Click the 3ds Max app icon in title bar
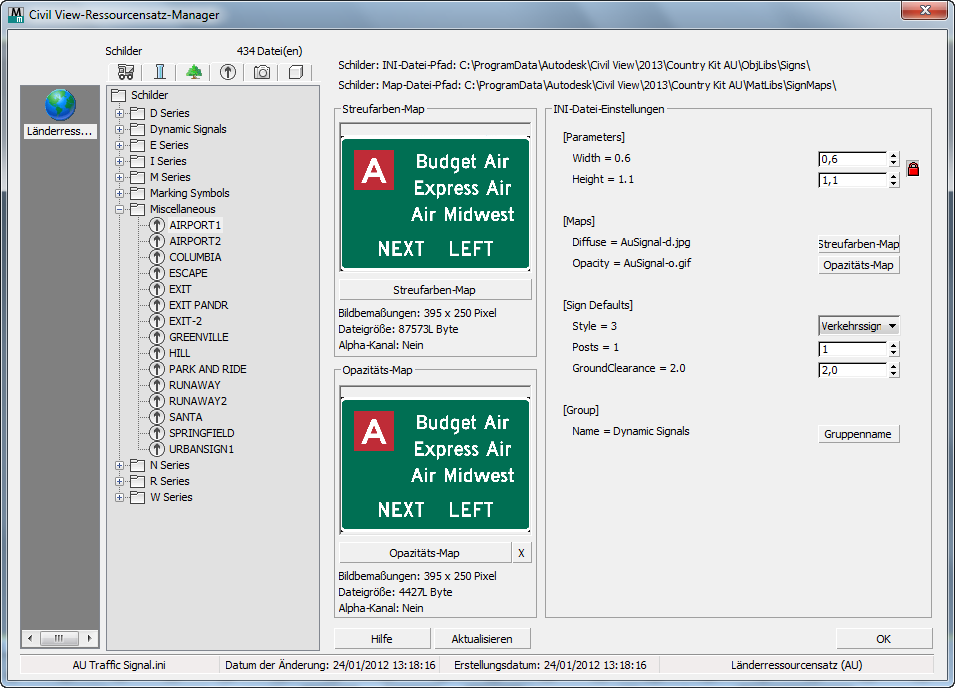Viewport: 955px width, 688px height. click(x=16, y=15)
